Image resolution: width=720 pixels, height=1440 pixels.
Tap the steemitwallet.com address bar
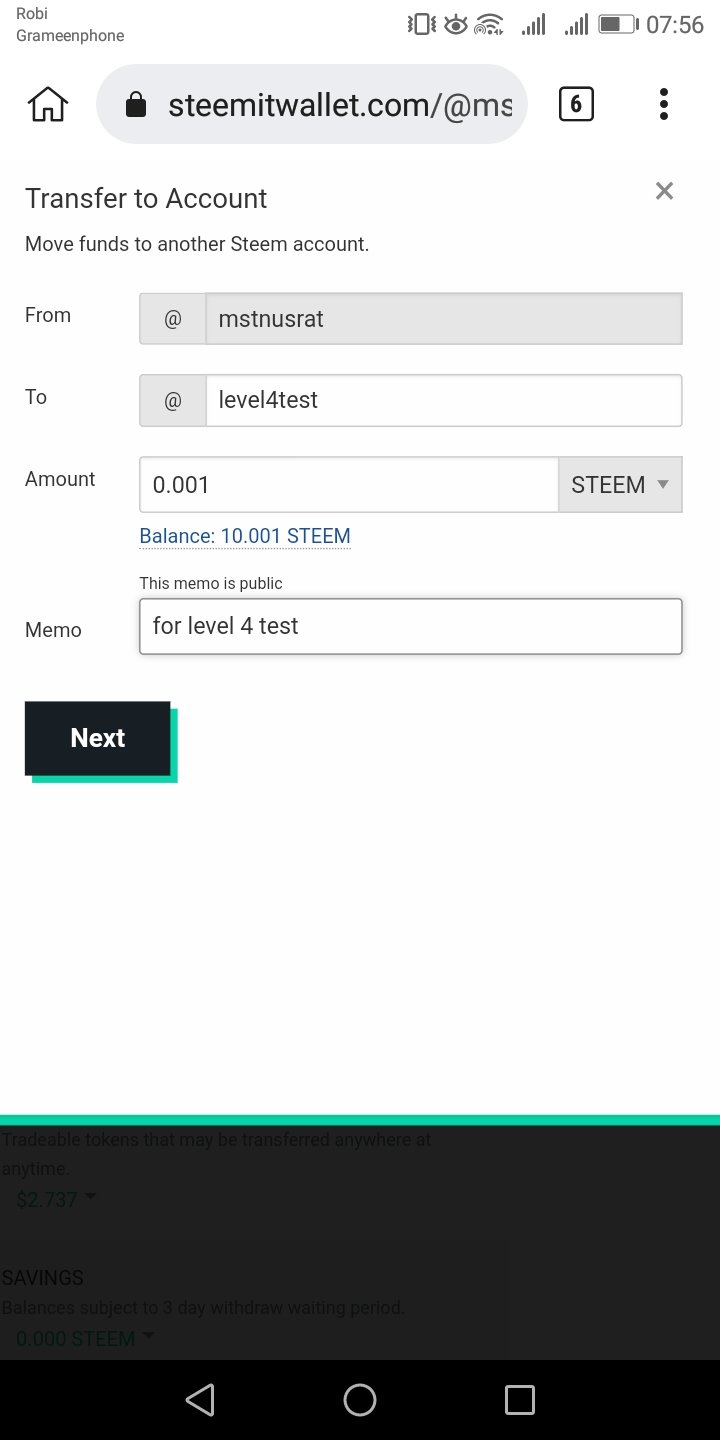tap(340, 105)
